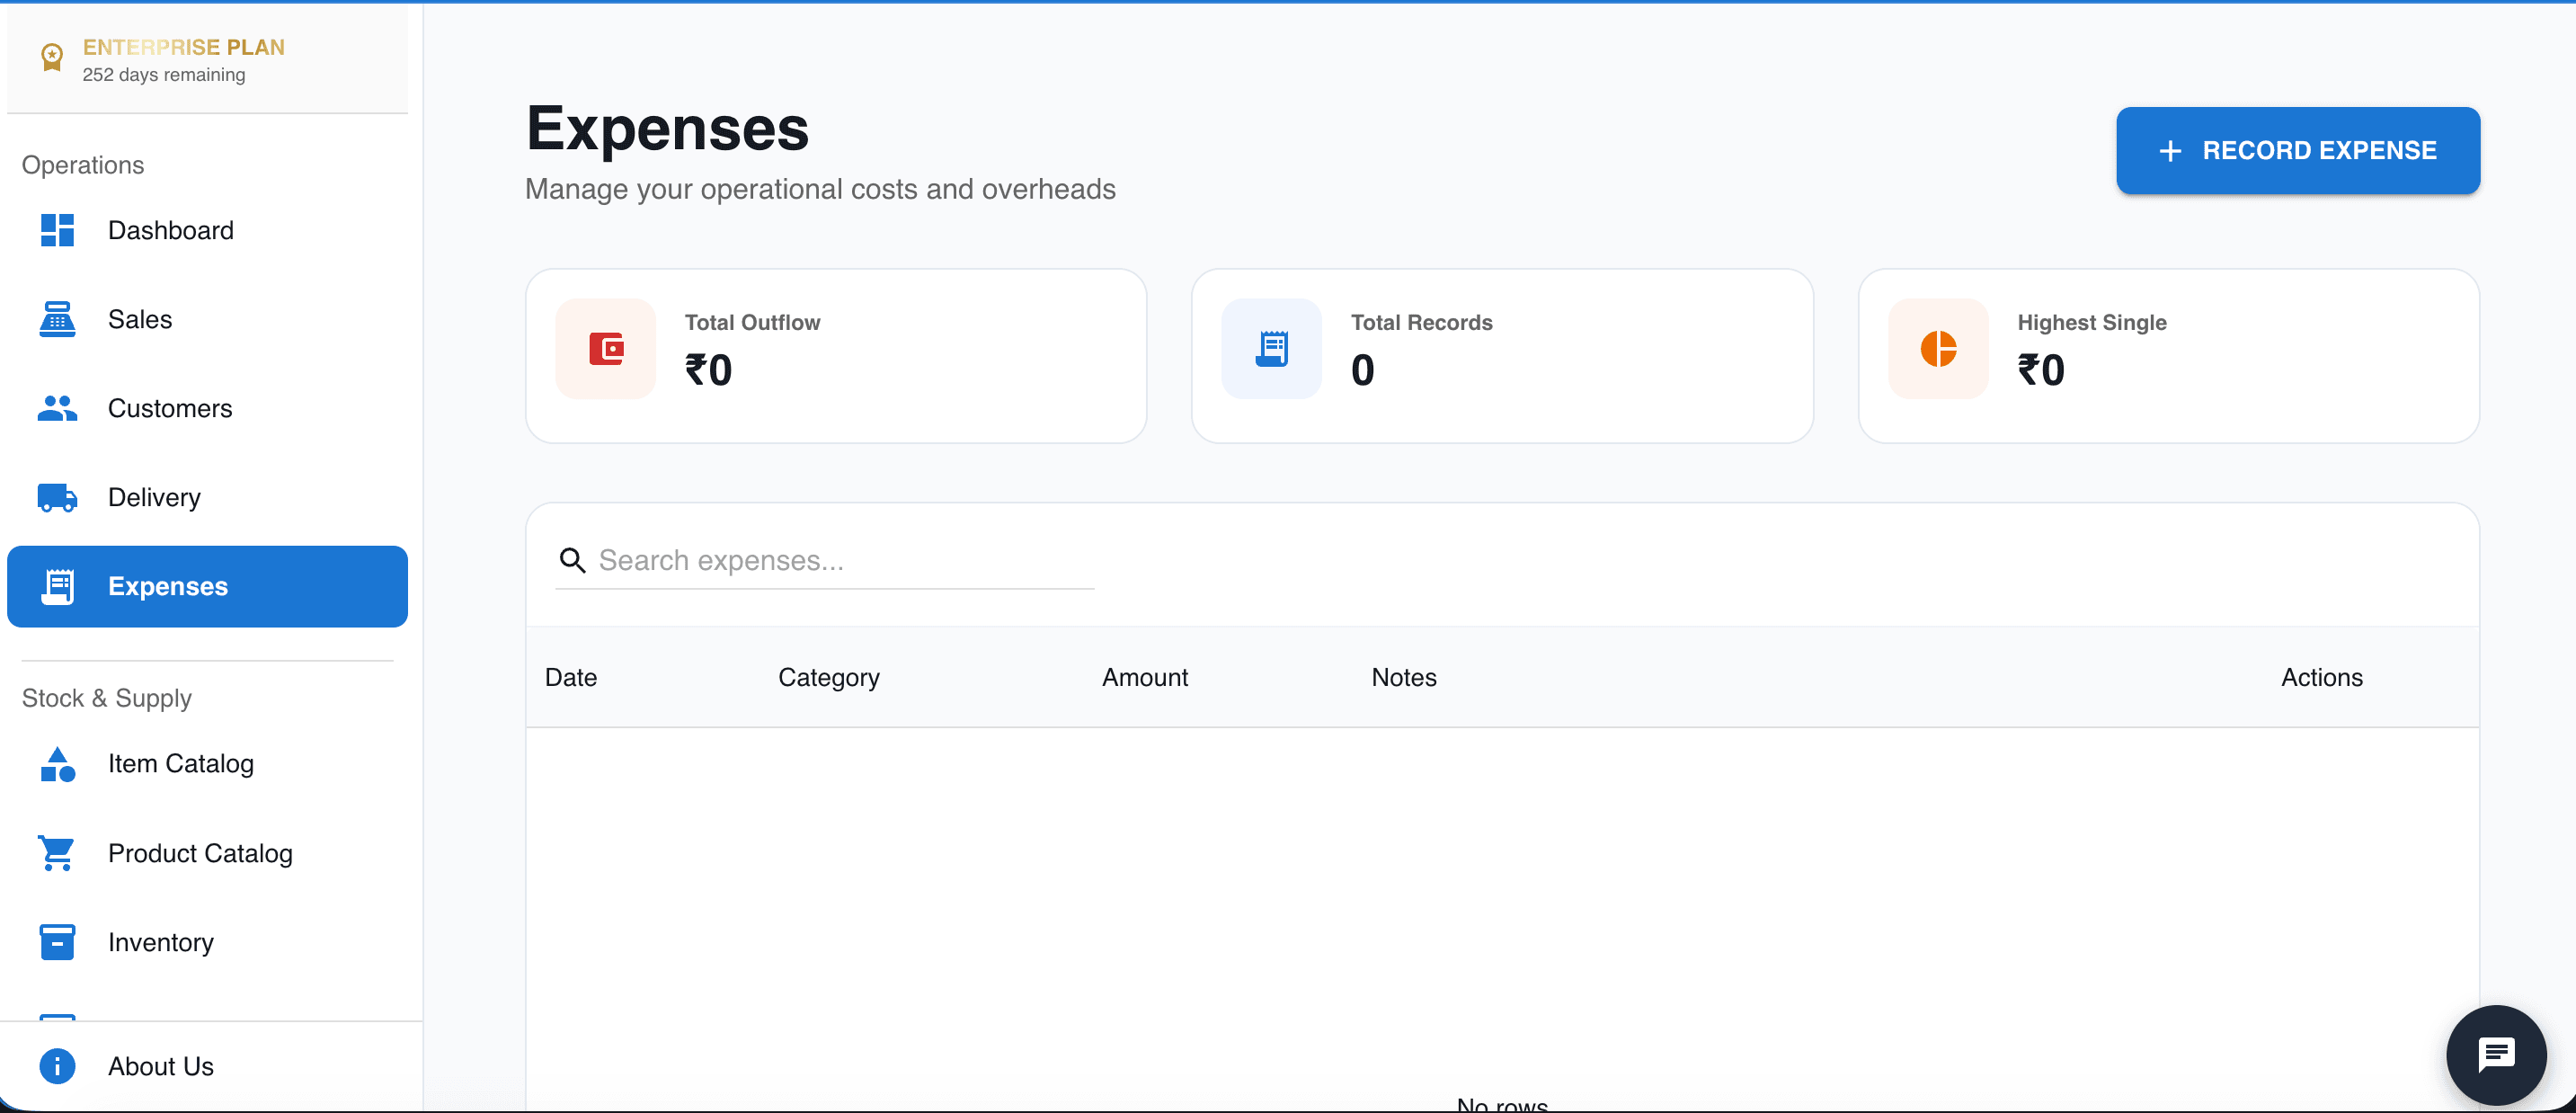Navigate to Delivery
Screen dimensions: 2576x1113
207,497
